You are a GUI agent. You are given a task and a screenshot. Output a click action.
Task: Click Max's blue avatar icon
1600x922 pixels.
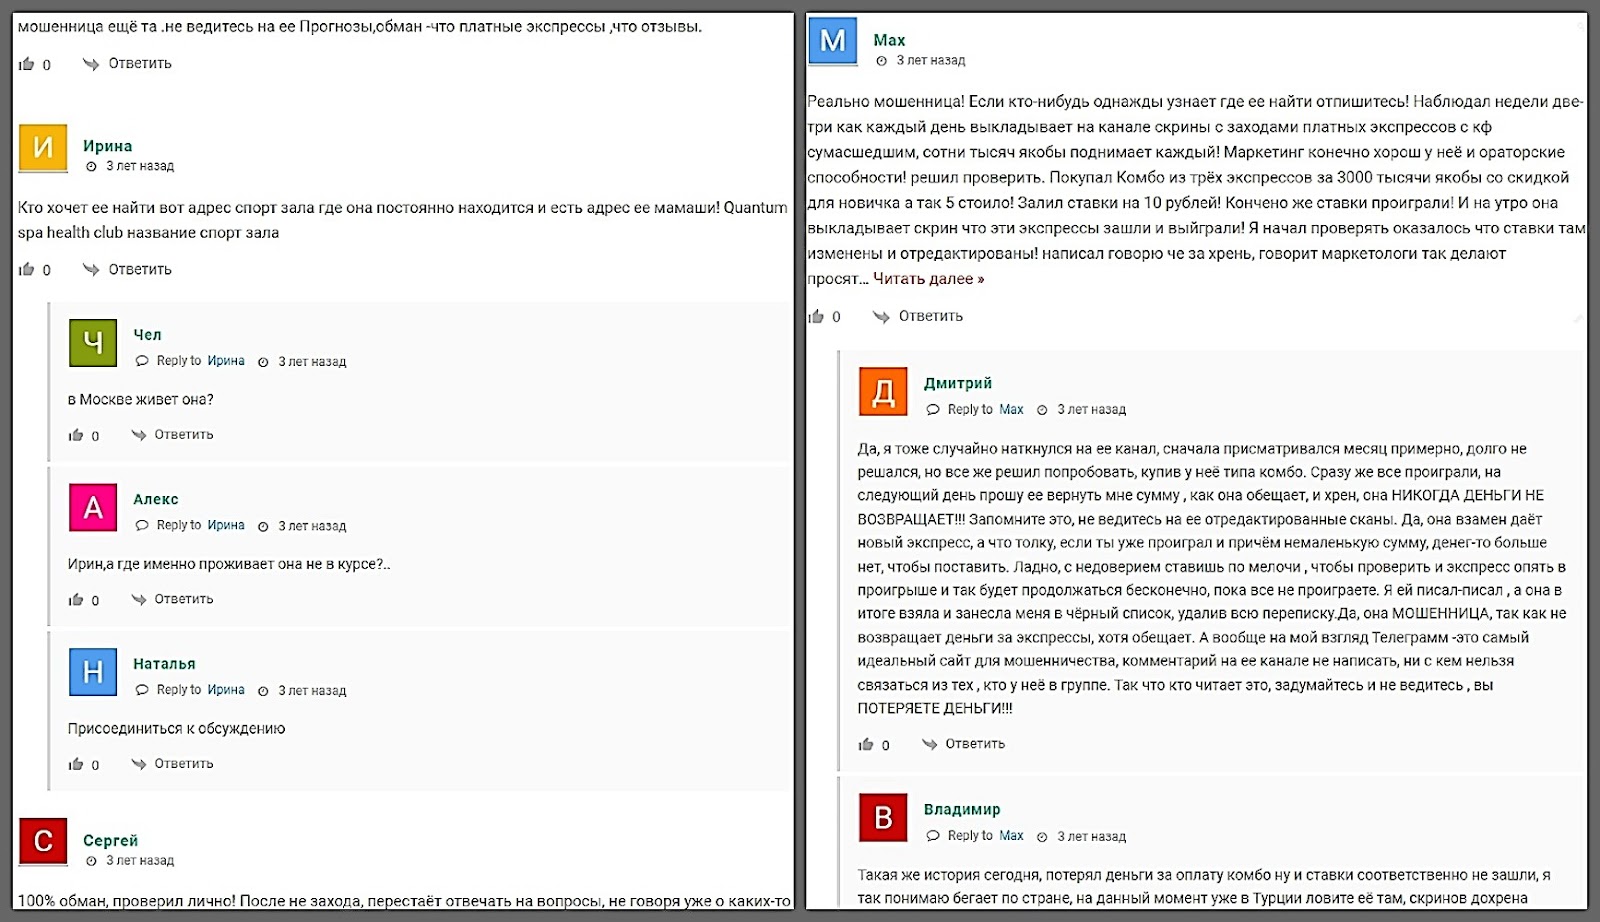832,41
